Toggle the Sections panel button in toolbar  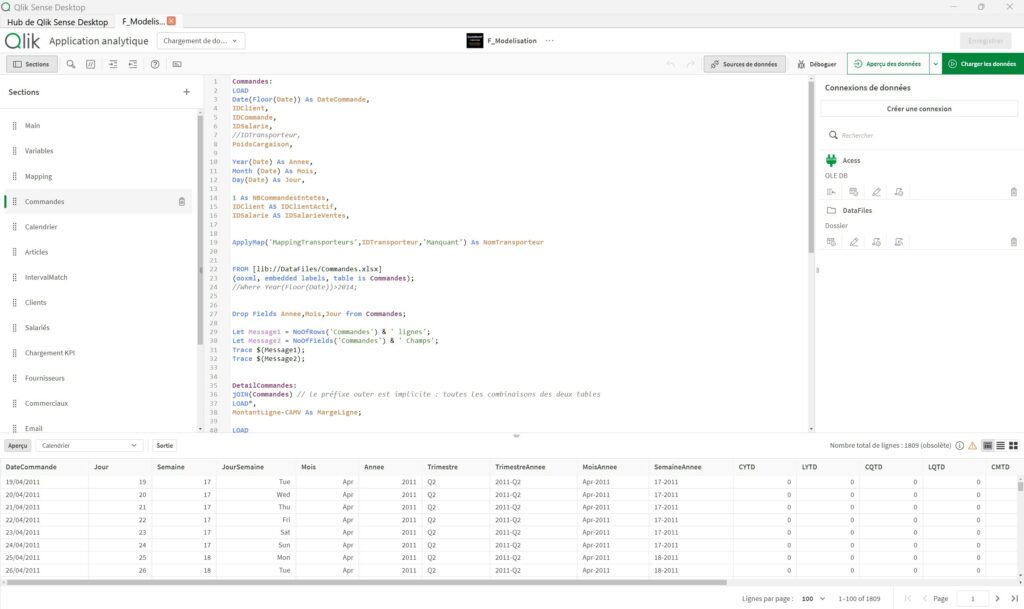click(x=31, y=64)
